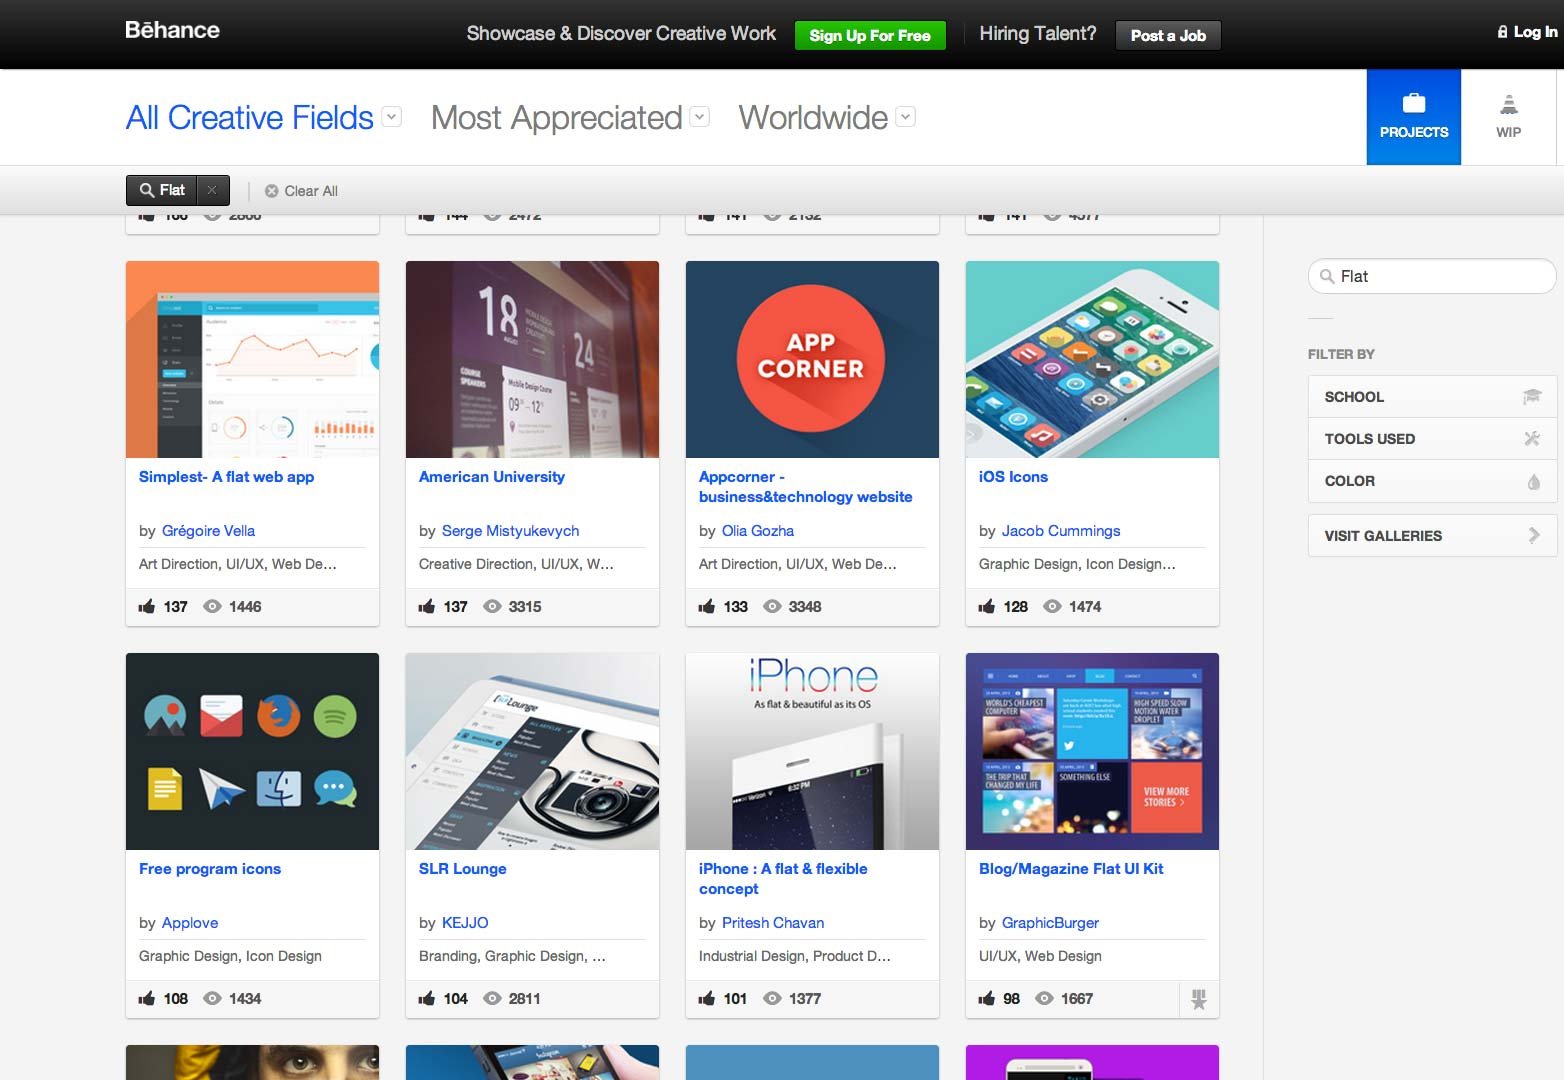The width and height of the screenshot is (1564, 1080).
Task: Expand the Tools Used filter
Action: pos(1432,439)
